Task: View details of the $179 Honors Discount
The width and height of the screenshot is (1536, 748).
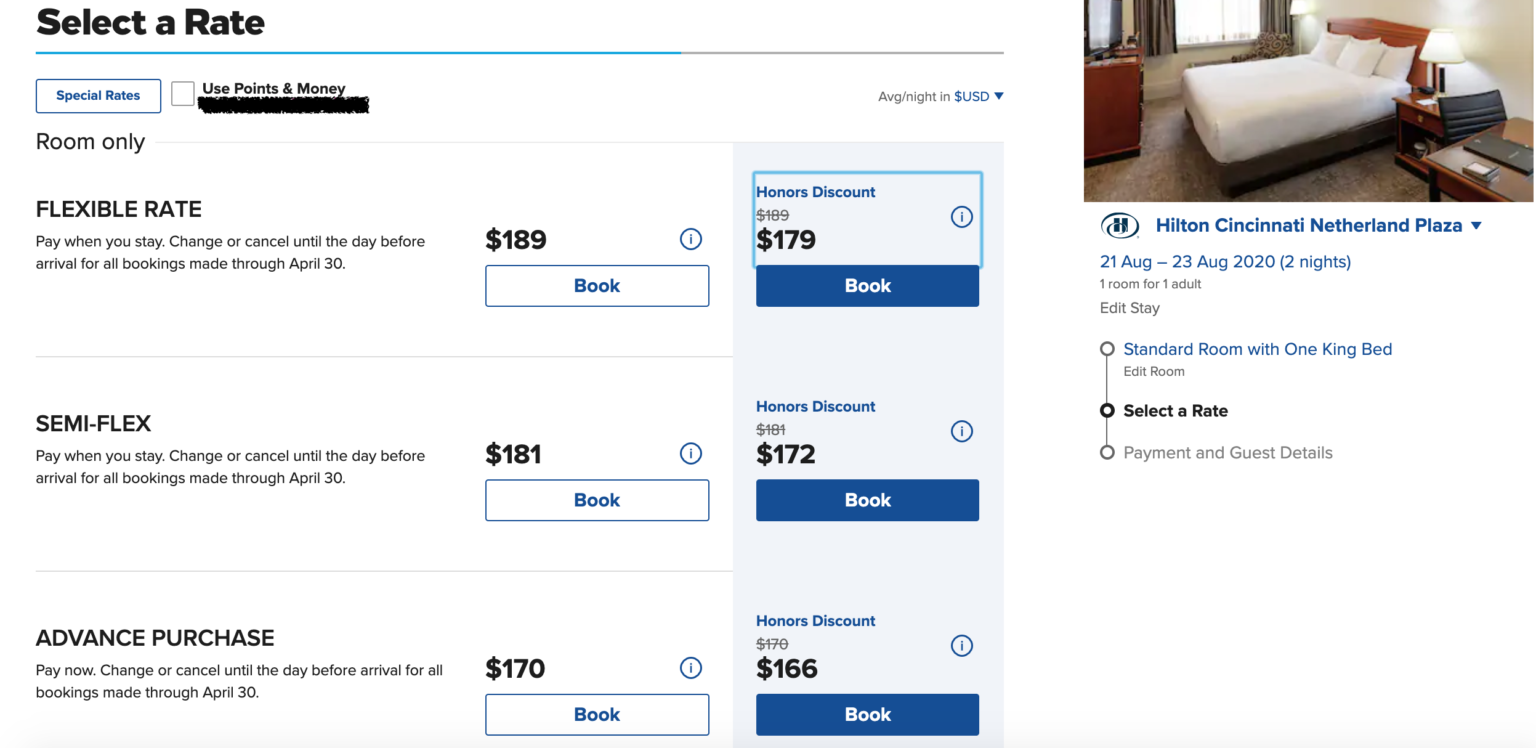Action: pyautogui.click(x=961, y=216)
